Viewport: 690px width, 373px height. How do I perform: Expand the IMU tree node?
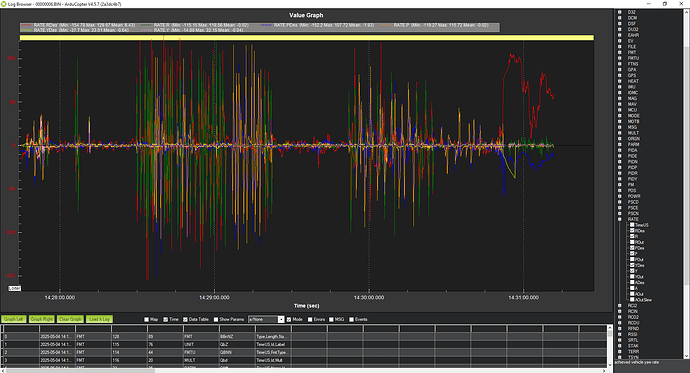[x=620, y=87]
